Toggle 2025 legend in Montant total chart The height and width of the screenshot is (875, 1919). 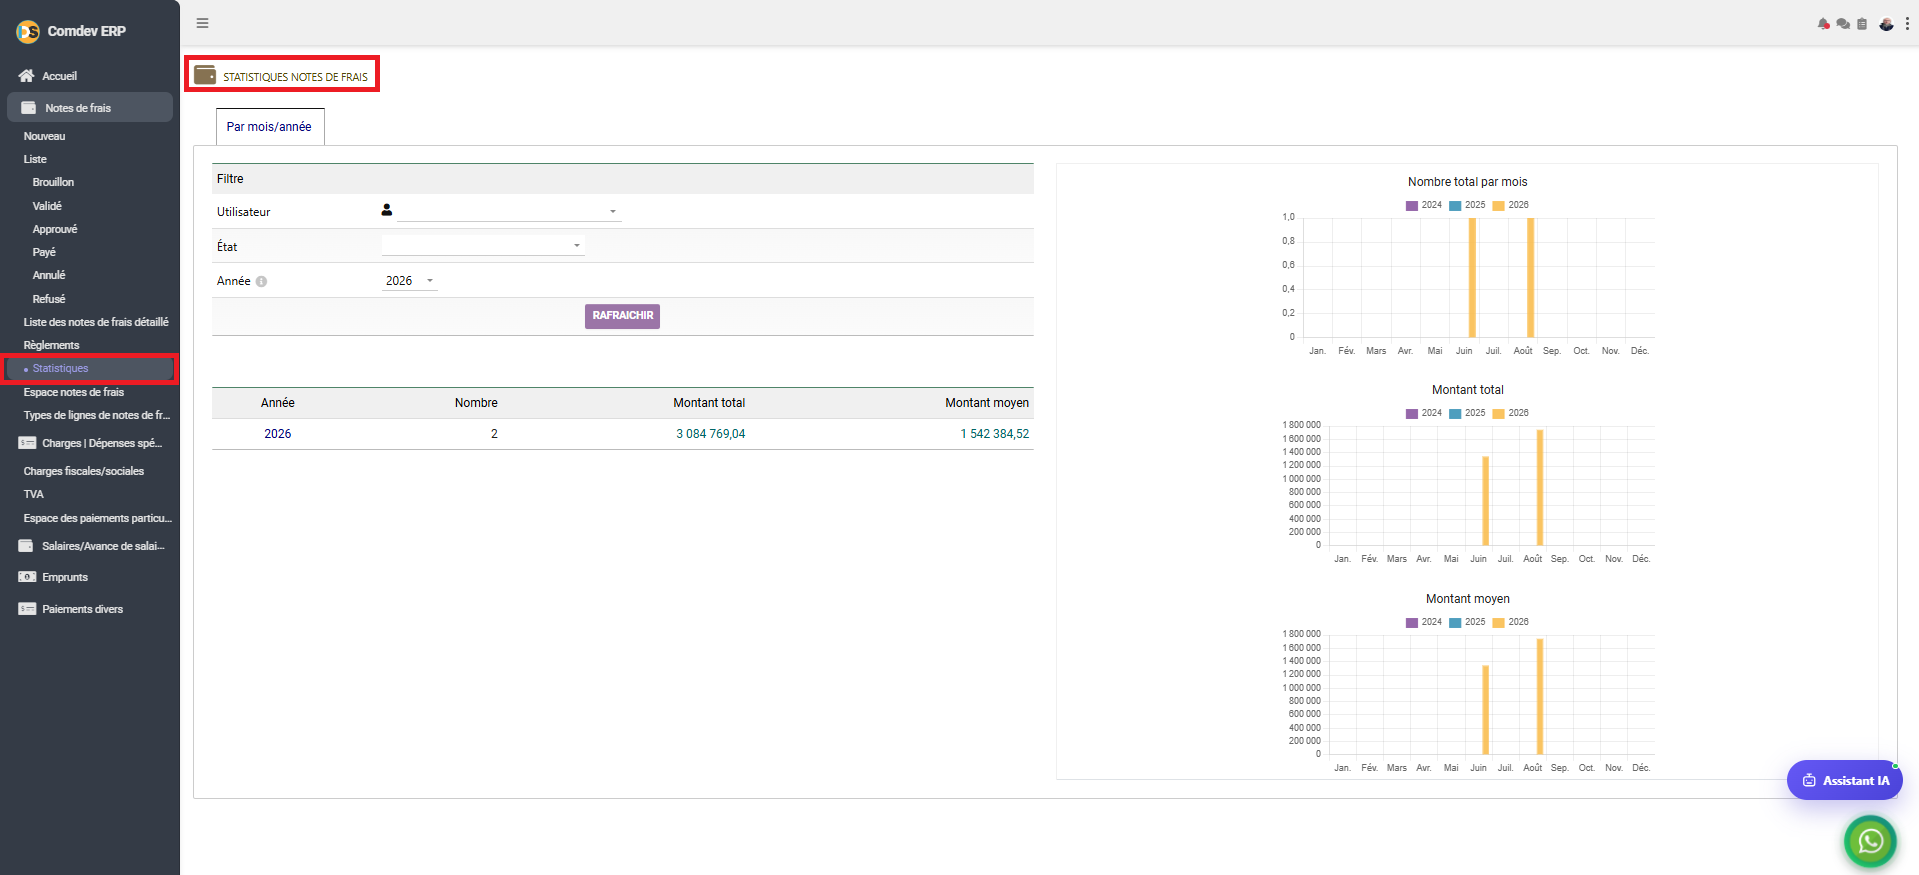(1467, 413)
